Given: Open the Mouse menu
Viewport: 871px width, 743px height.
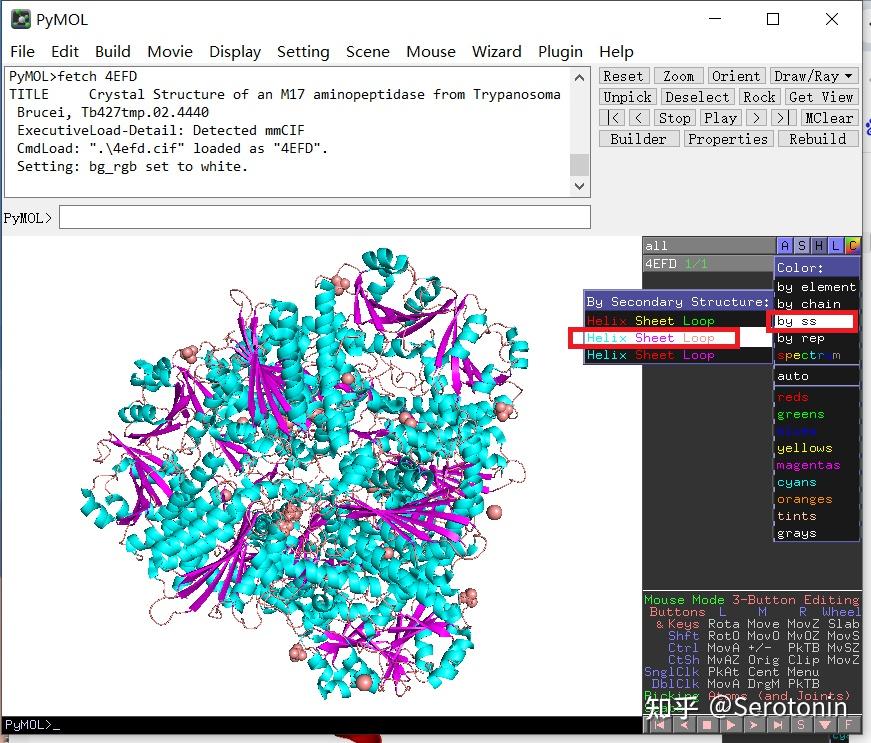Looking at the screenshot, I should coord(431,52).
